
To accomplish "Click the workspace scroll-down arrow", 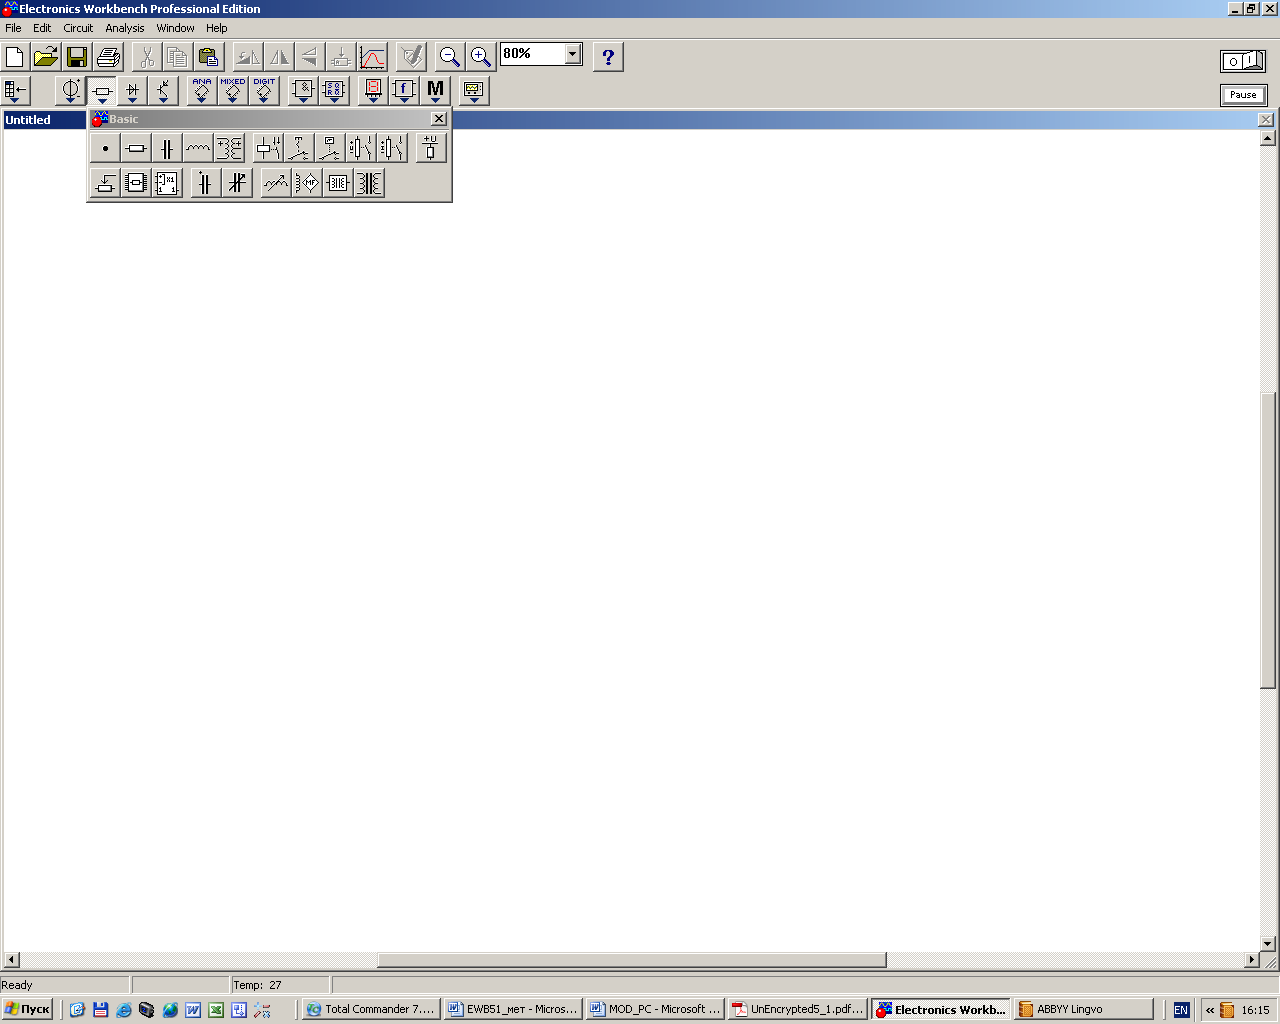I will click(1268, 943).
